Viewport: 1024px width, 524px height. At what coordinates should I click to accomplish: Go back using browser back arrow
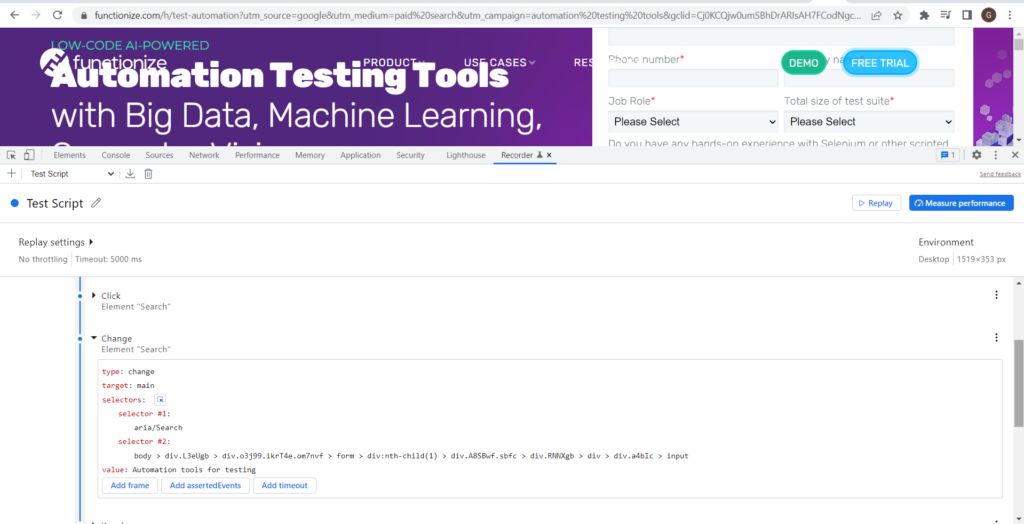(15, 14)
